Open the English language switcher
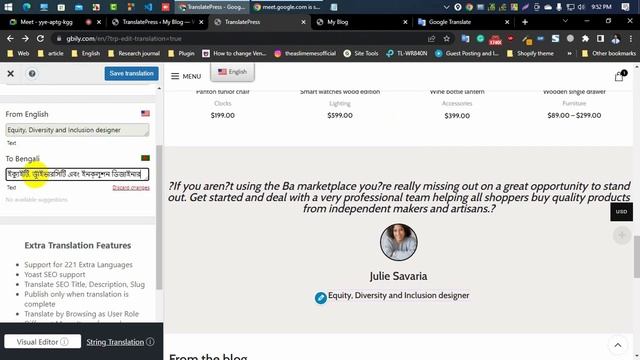The height and width of the screenshot is (360, 640). tap(232, 72)
